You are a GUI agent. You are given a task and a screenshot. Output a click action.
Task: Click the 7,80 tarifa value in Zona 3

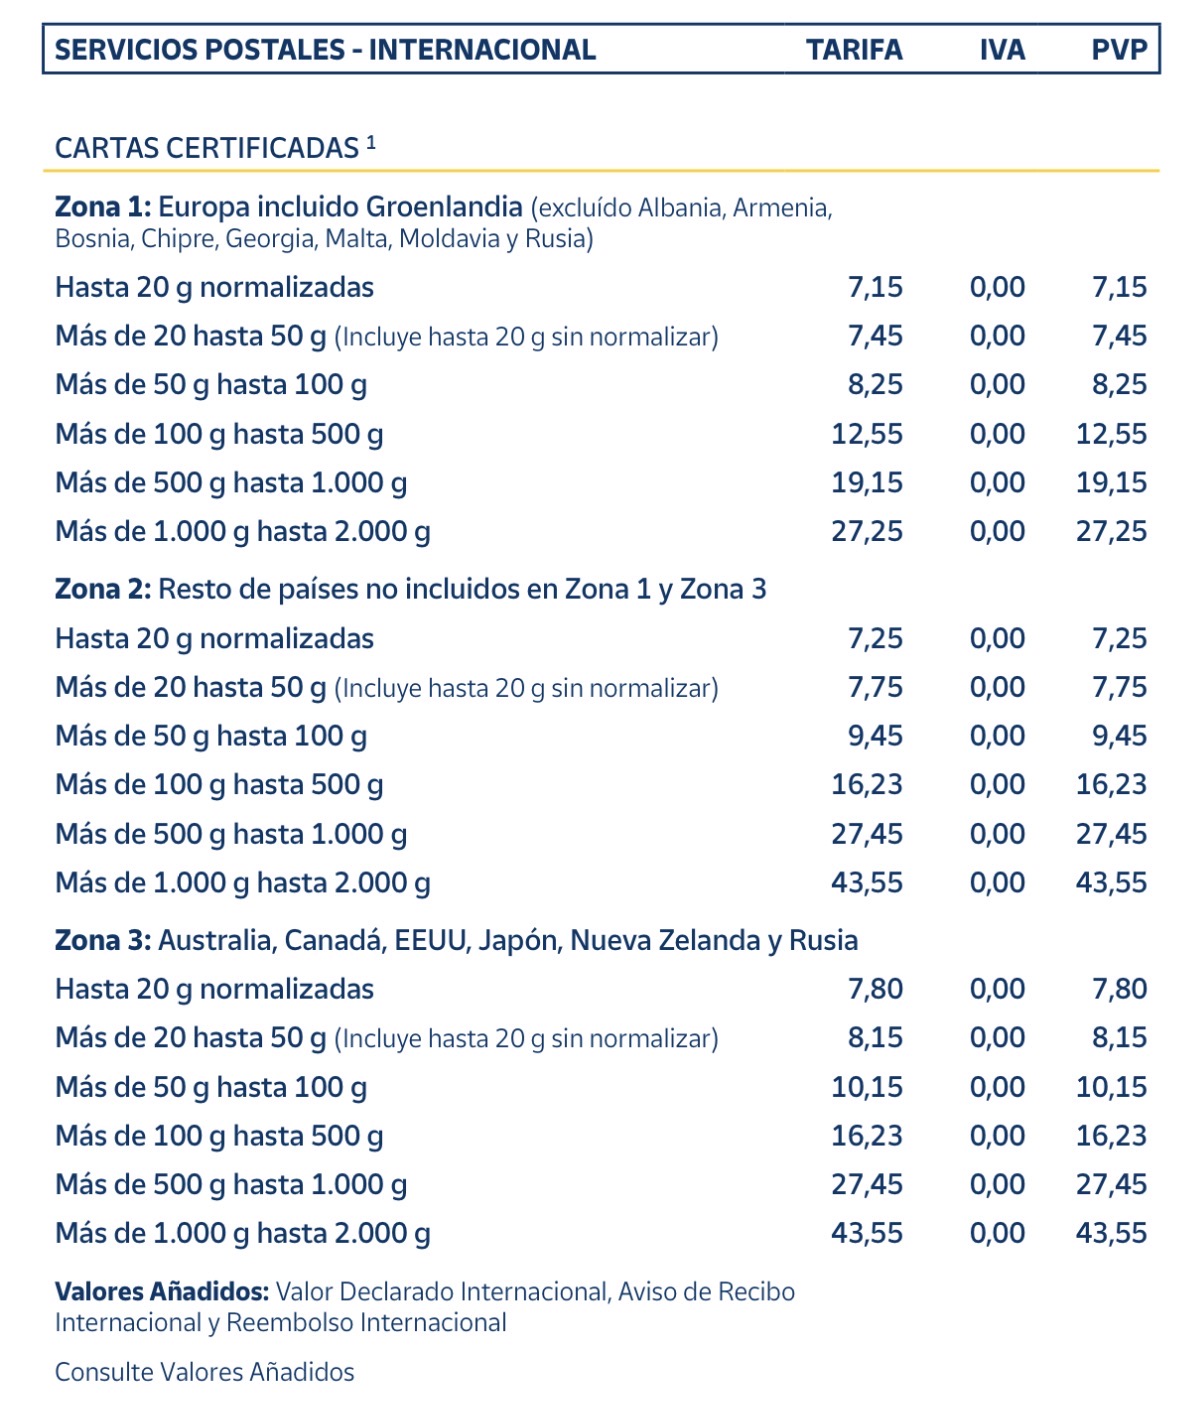(x=875, y=989)
